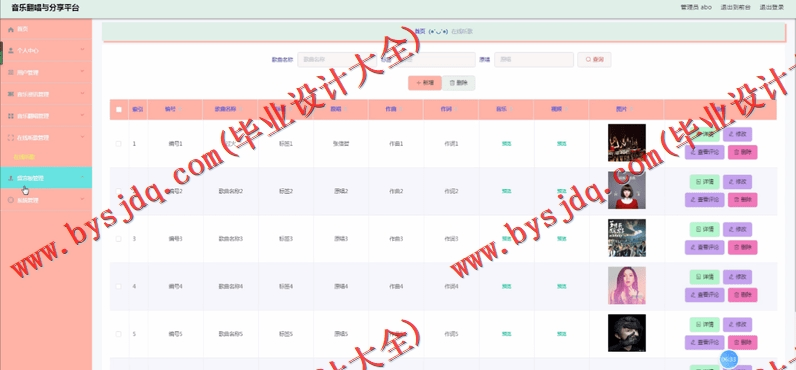This screenshot has width=796, height=370.
Task: Open 详情 for row 编号2
Action: tap(704, 182)
